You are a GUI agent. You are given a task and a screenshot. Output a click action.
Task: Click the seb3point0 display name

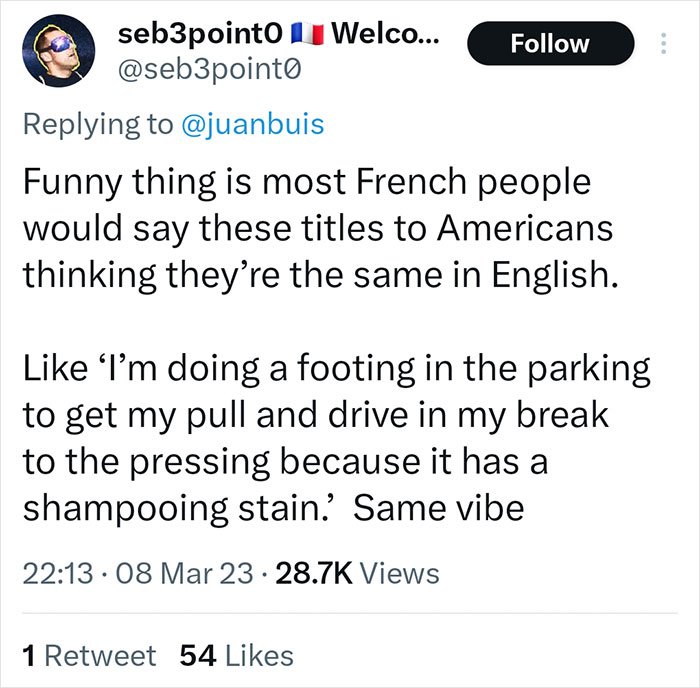(x=200, y=34)
